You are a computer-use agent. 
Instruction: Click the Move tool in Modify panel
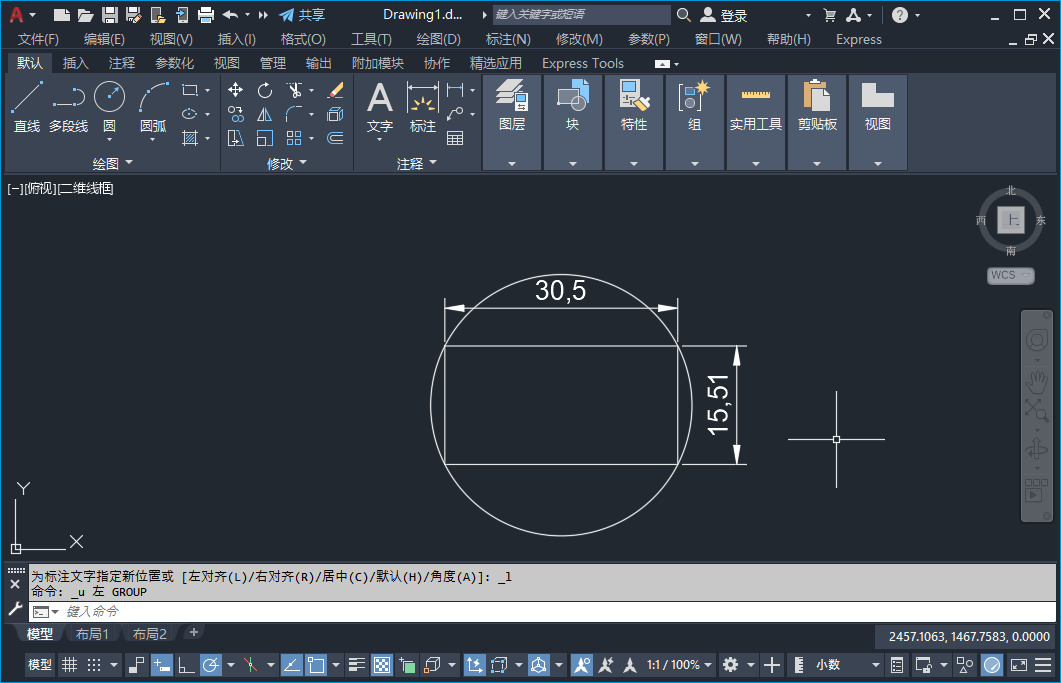[x=236, y=90]
